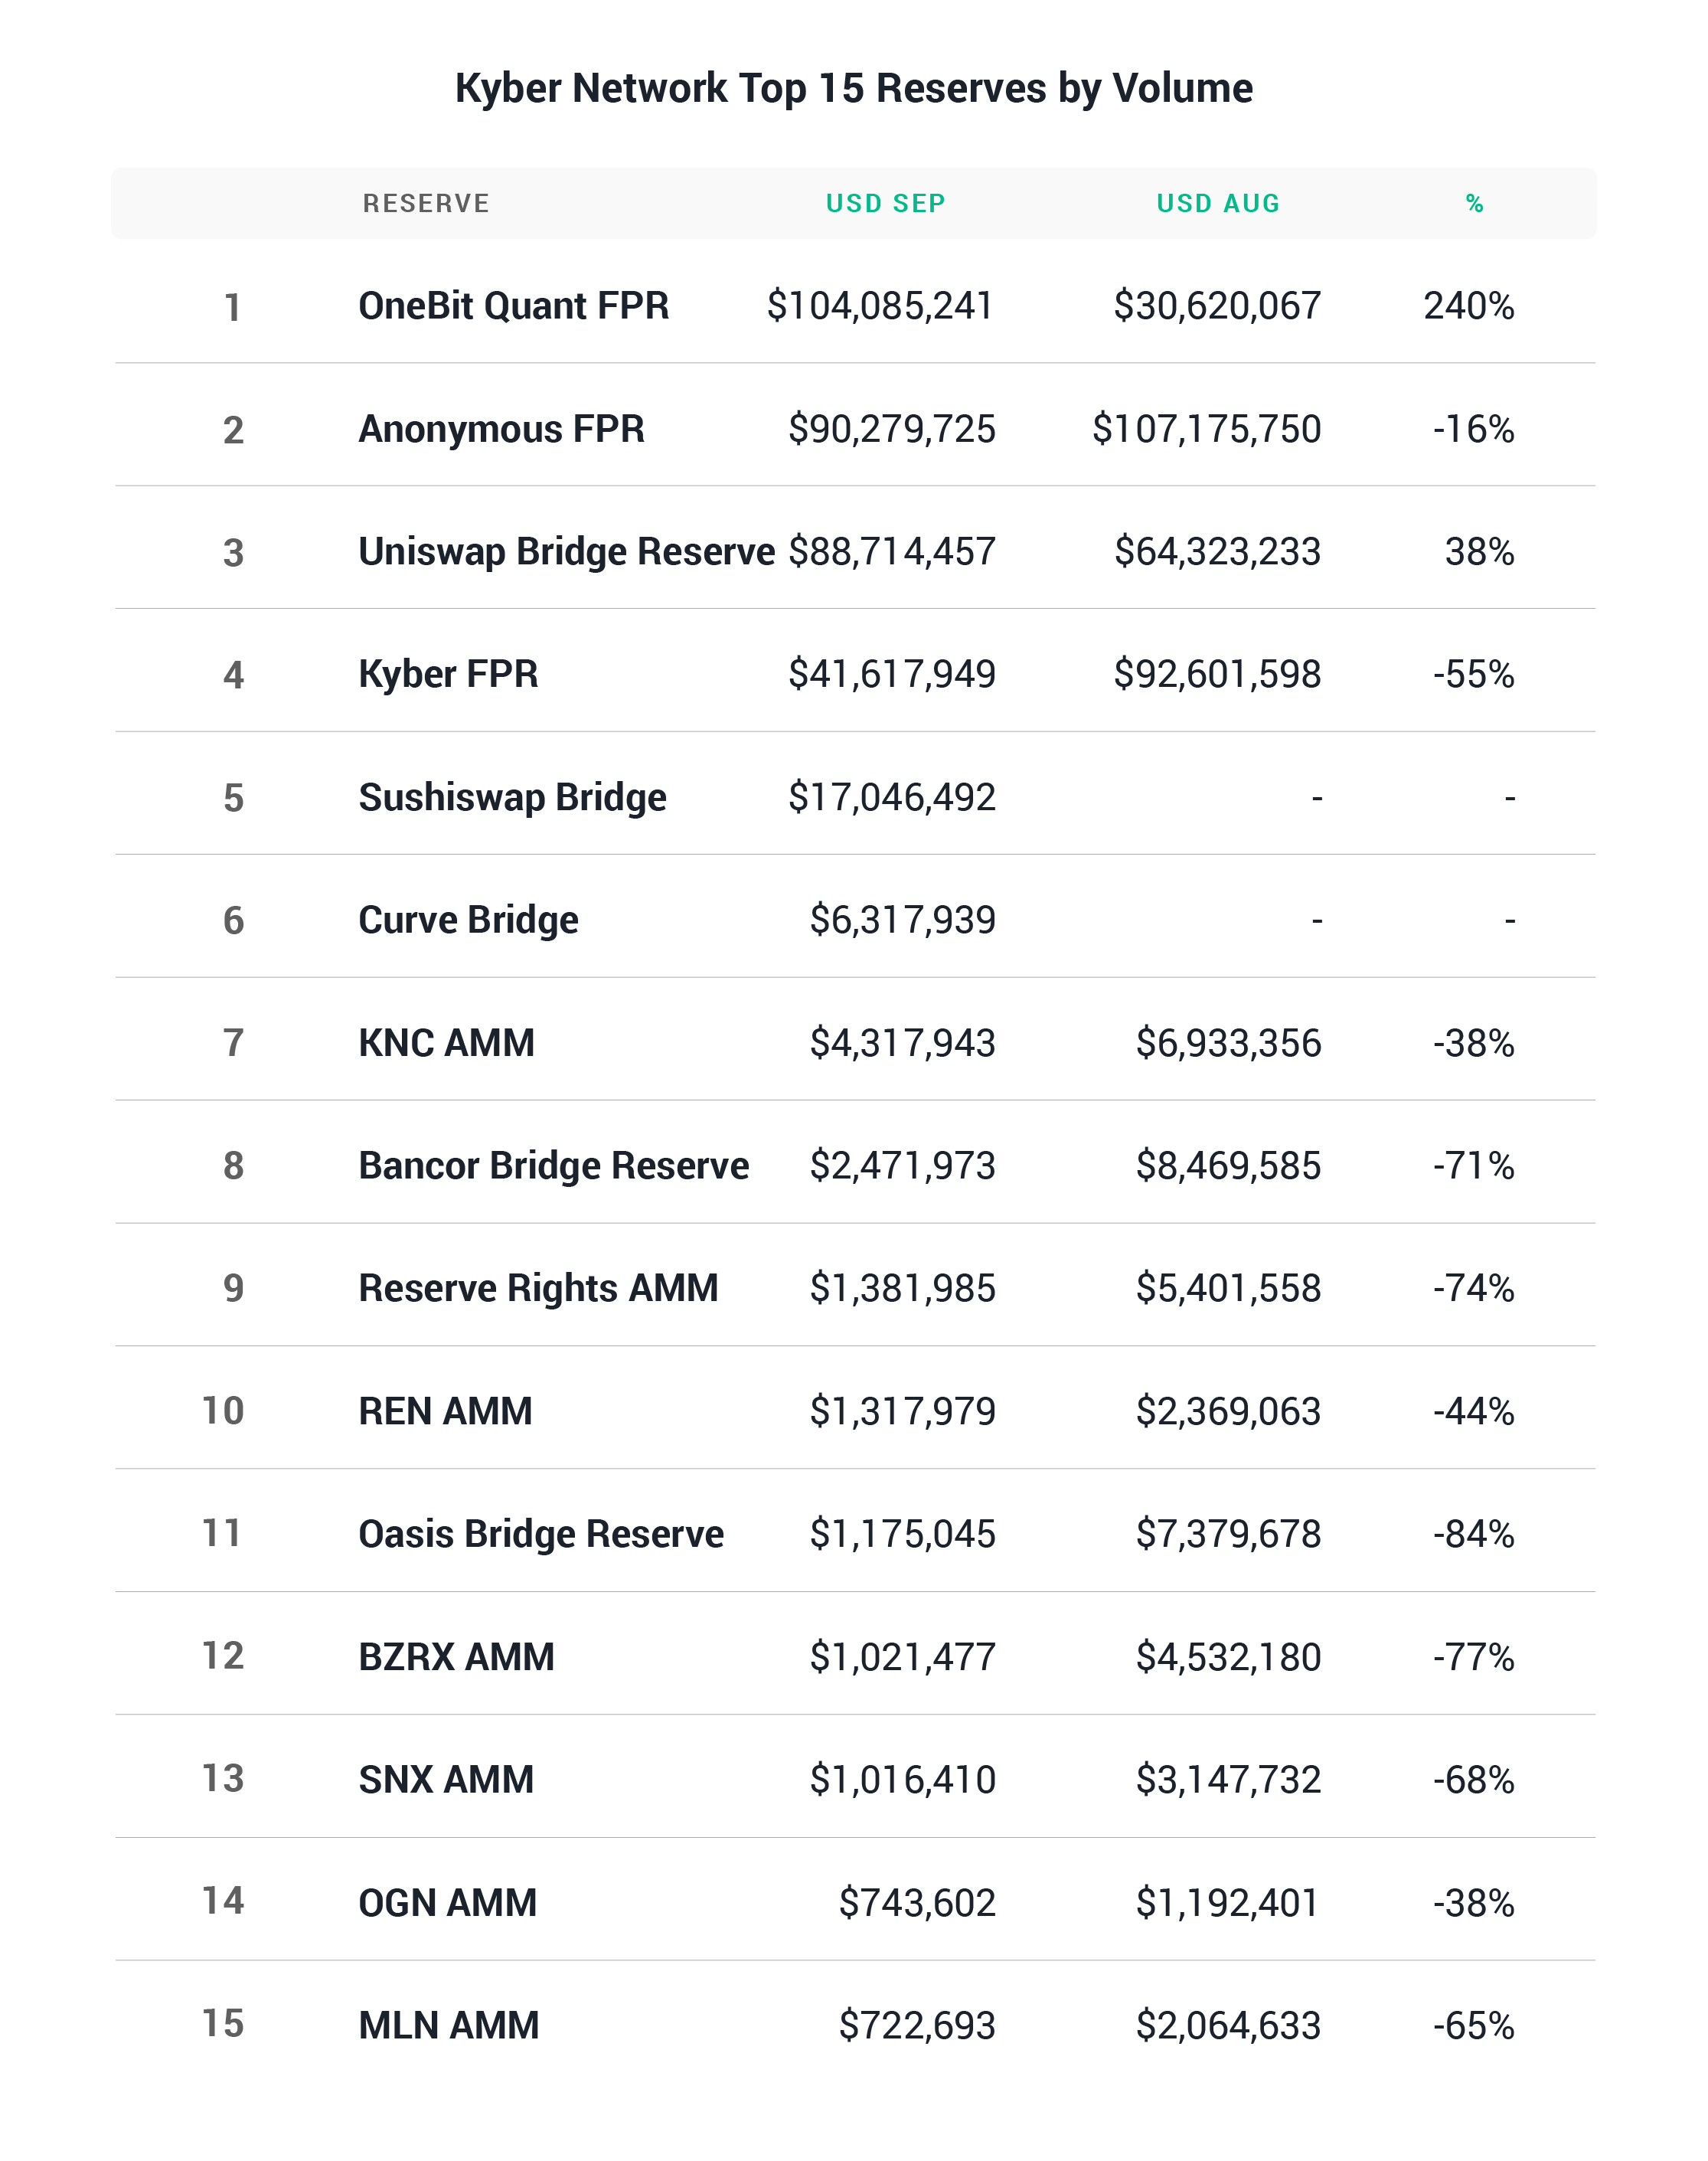
Task: Select the RESERVE column header
Action: (x=426, y=203)
